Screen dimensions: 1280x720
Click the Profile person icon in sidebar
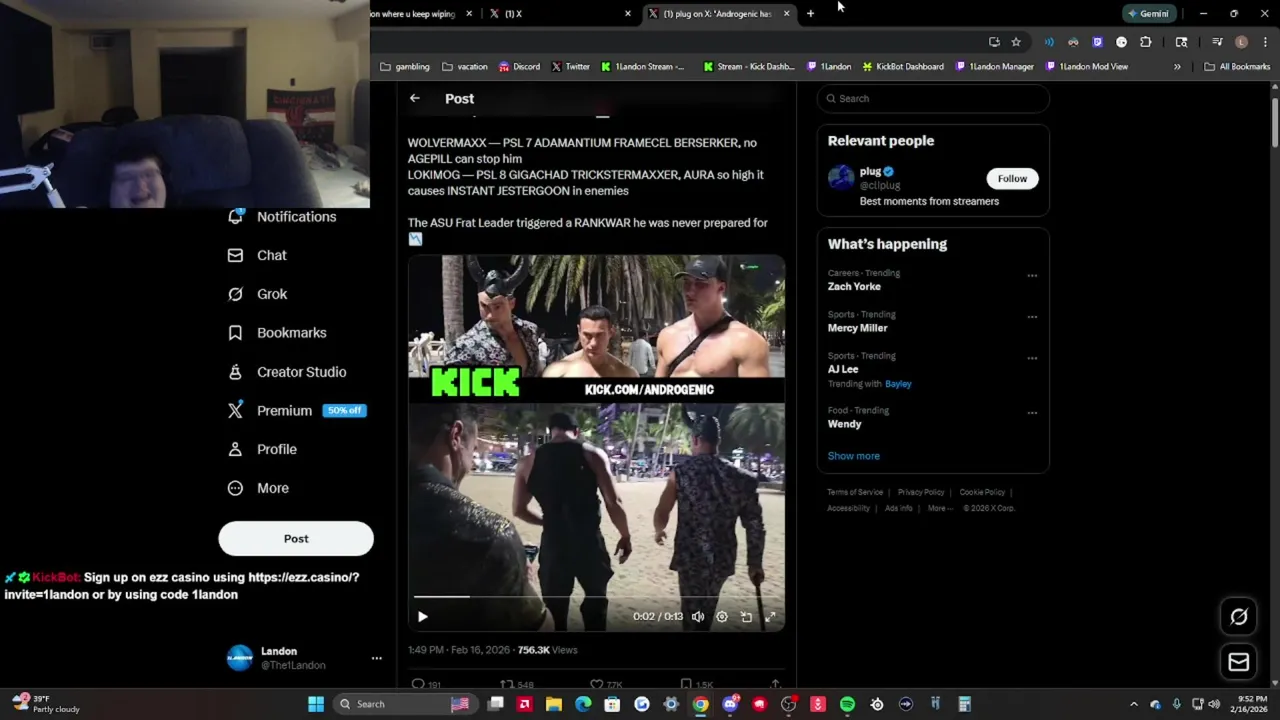235,449
